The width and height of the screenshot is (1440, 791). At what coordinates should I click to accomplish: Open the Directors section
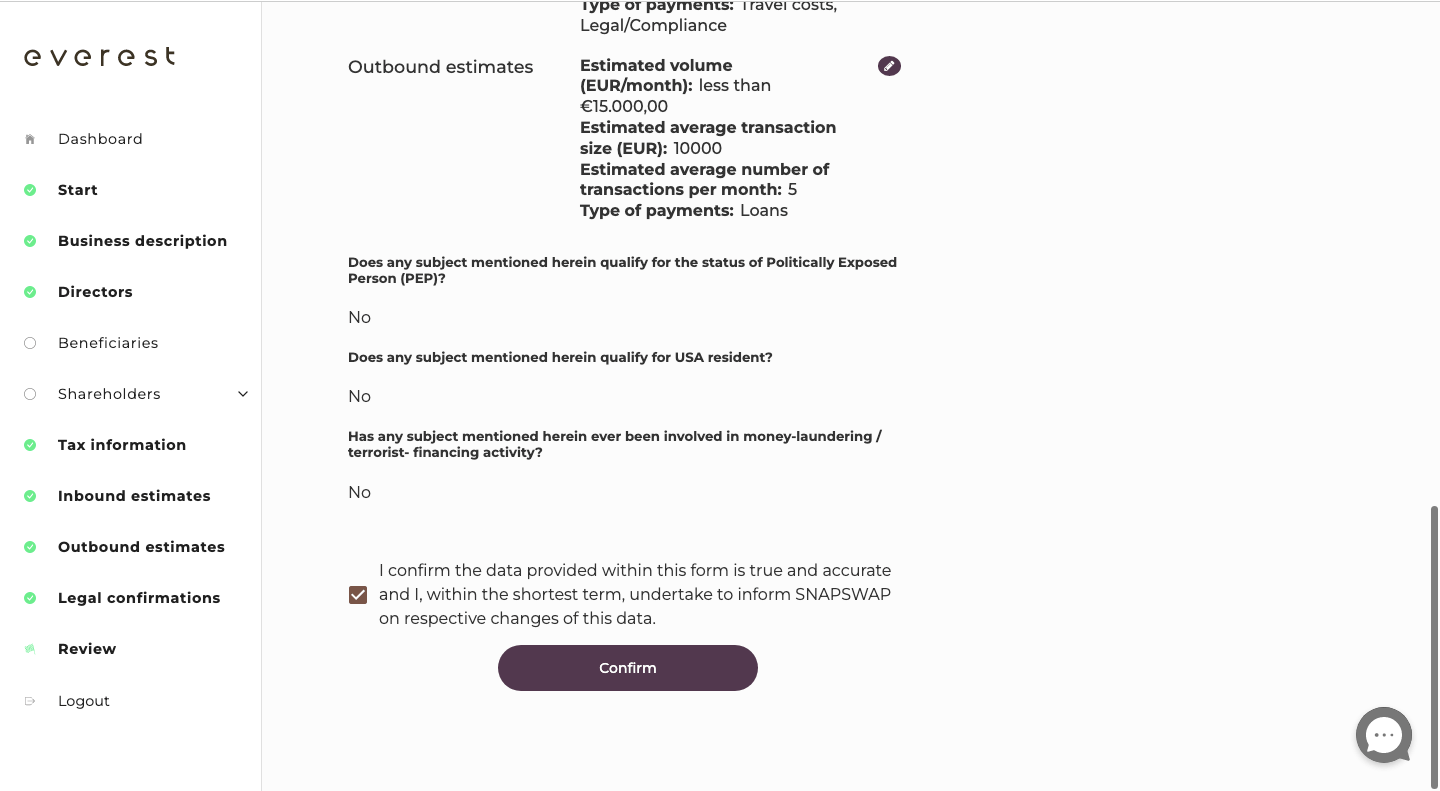tap(95, 291)
